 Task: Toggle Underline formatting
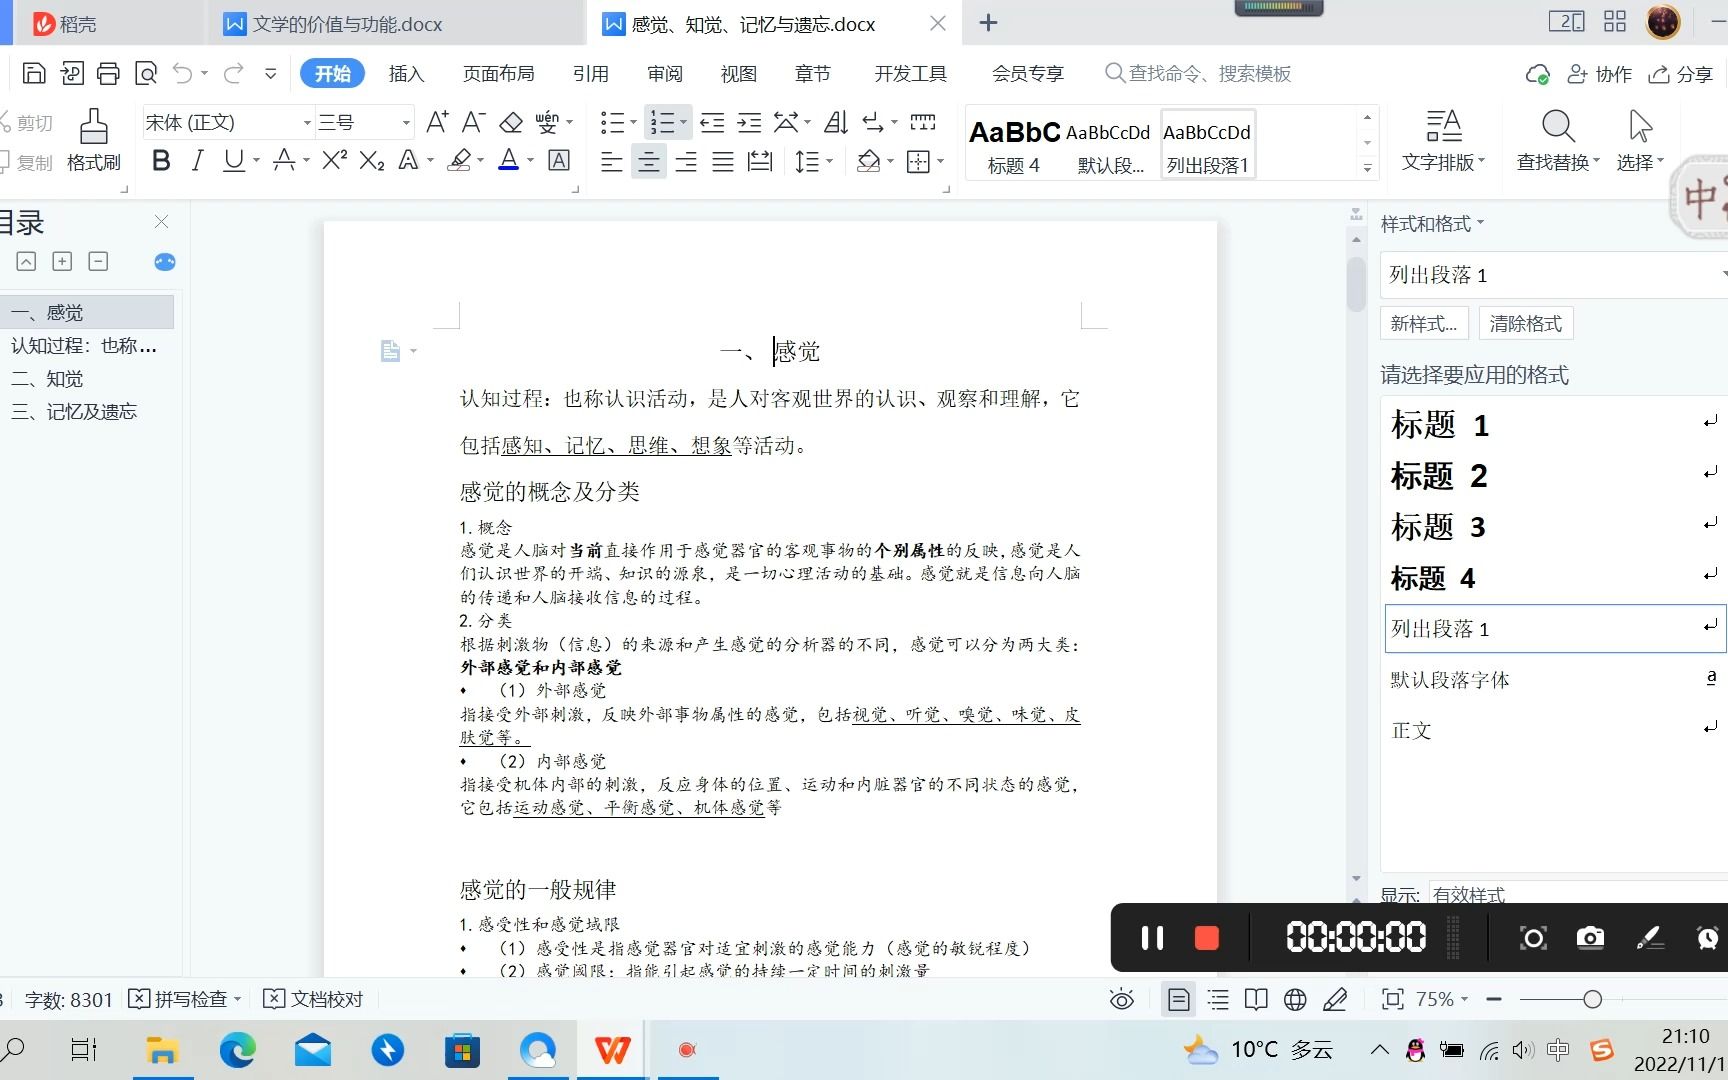234,160
